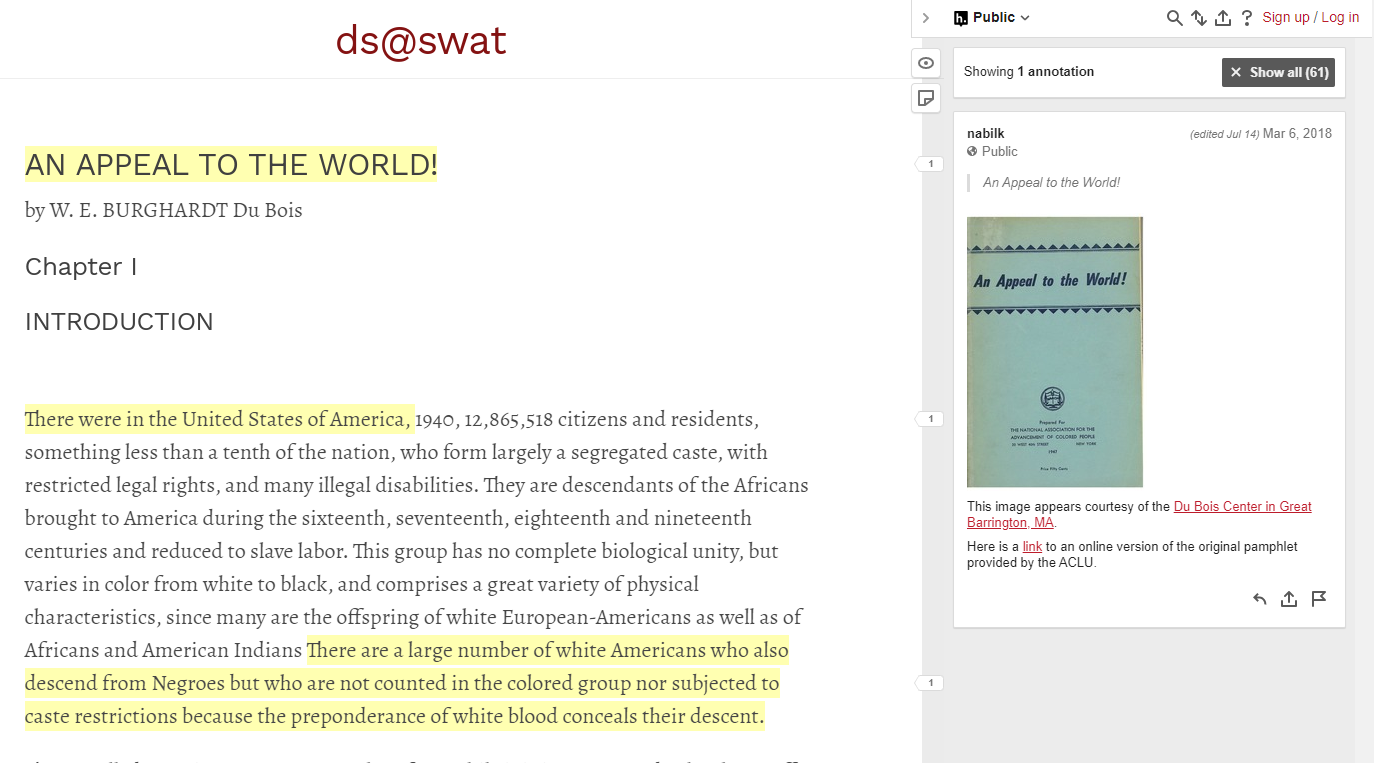Open the share page icon in the sidebar header

pos(1223,18)
